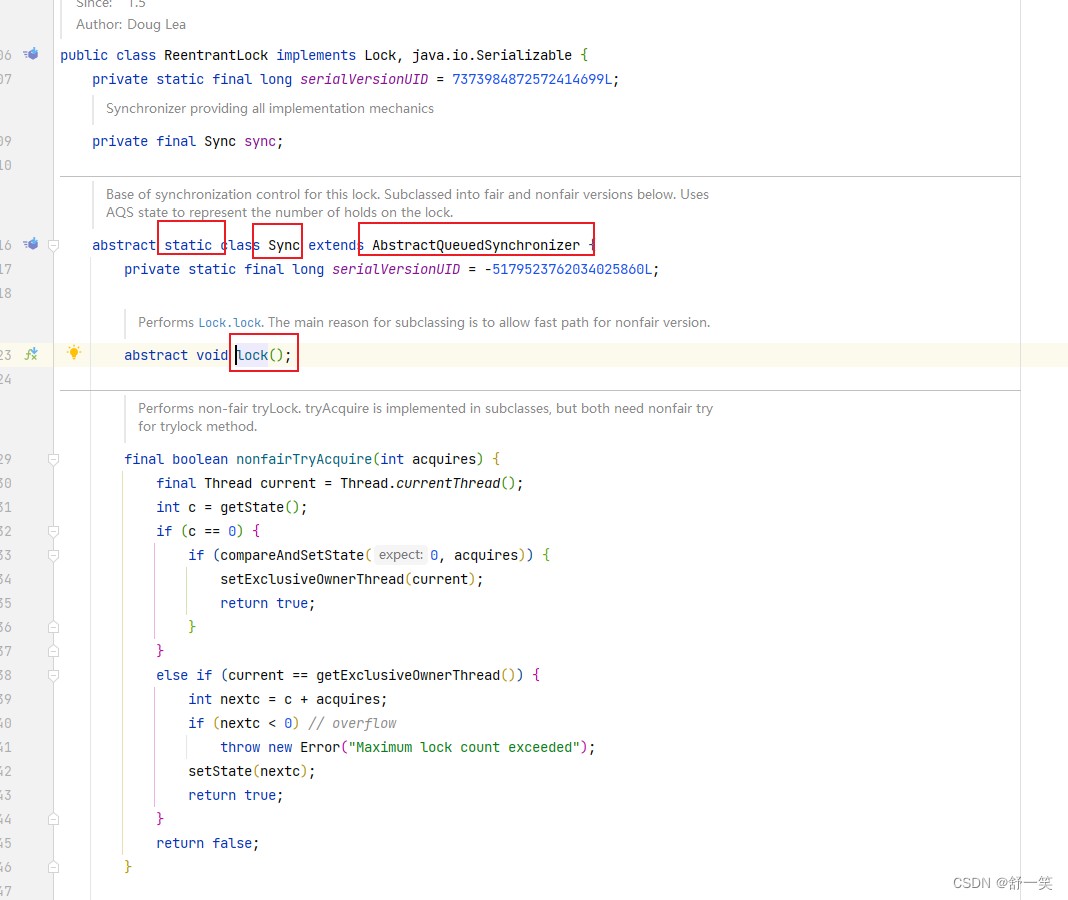Click the nonfairTryAcquire method name
The height and width of the screenshot is (900, 1068).
(304, 459)
